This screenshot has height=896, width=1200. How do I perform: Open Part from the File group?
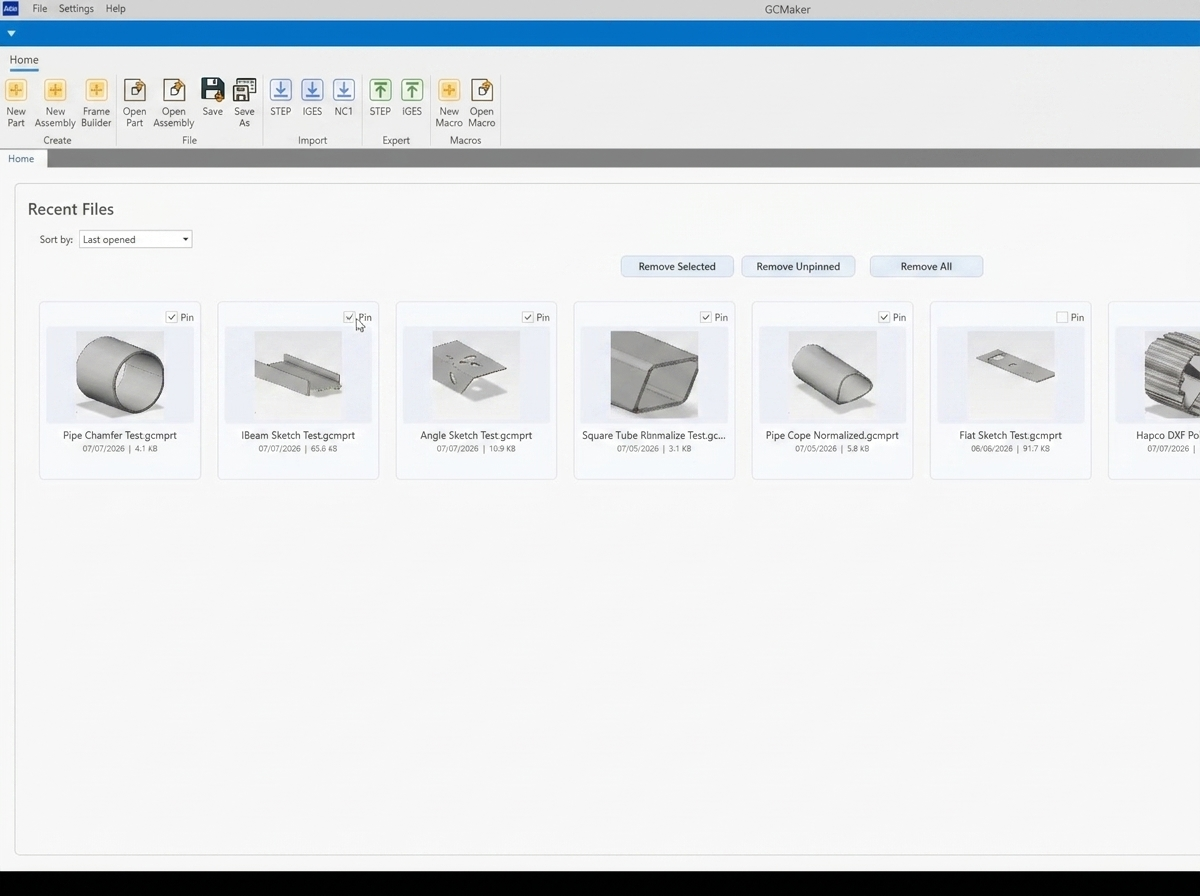click(x=134, y=103)
